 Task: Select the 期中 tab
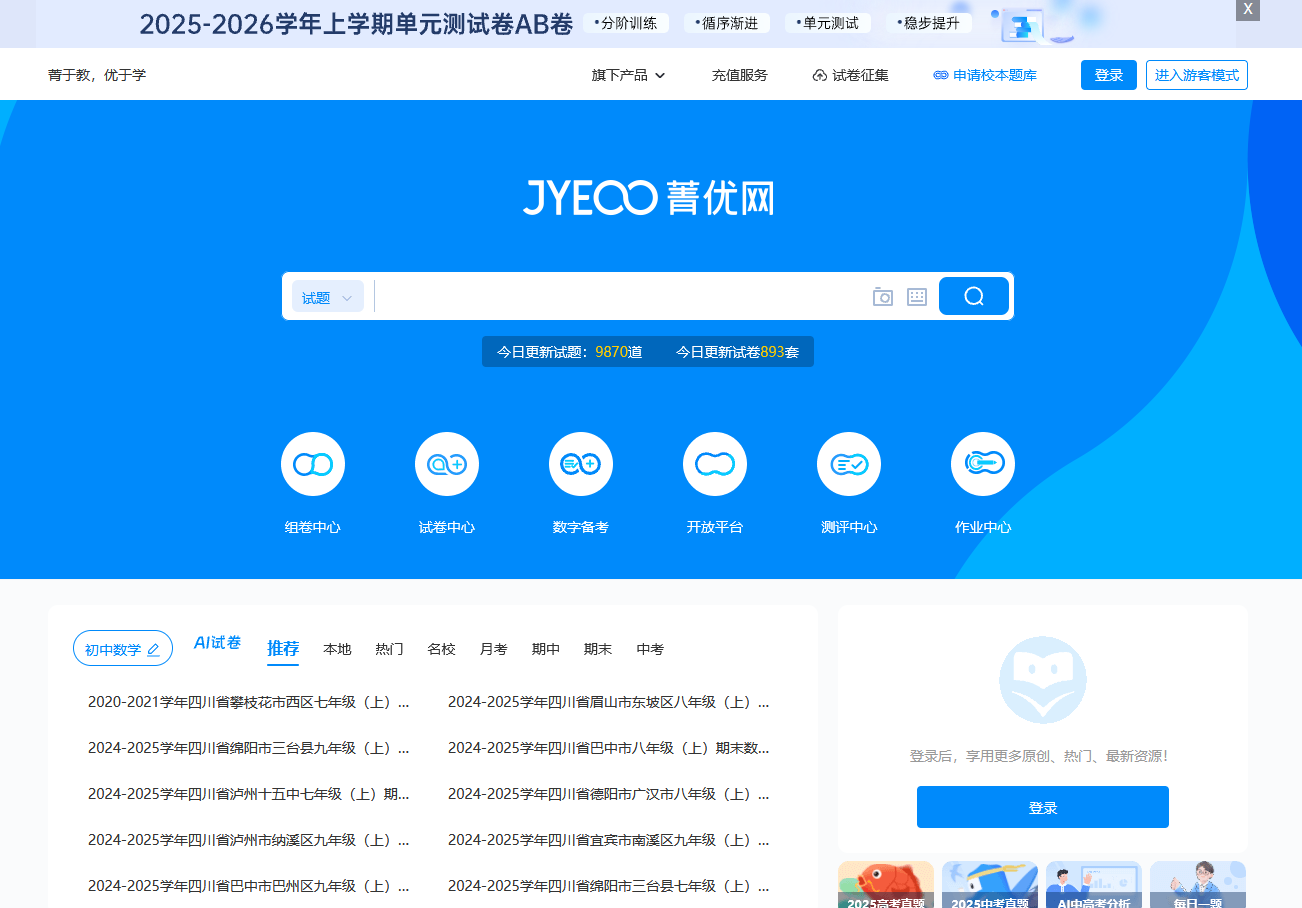546,649
